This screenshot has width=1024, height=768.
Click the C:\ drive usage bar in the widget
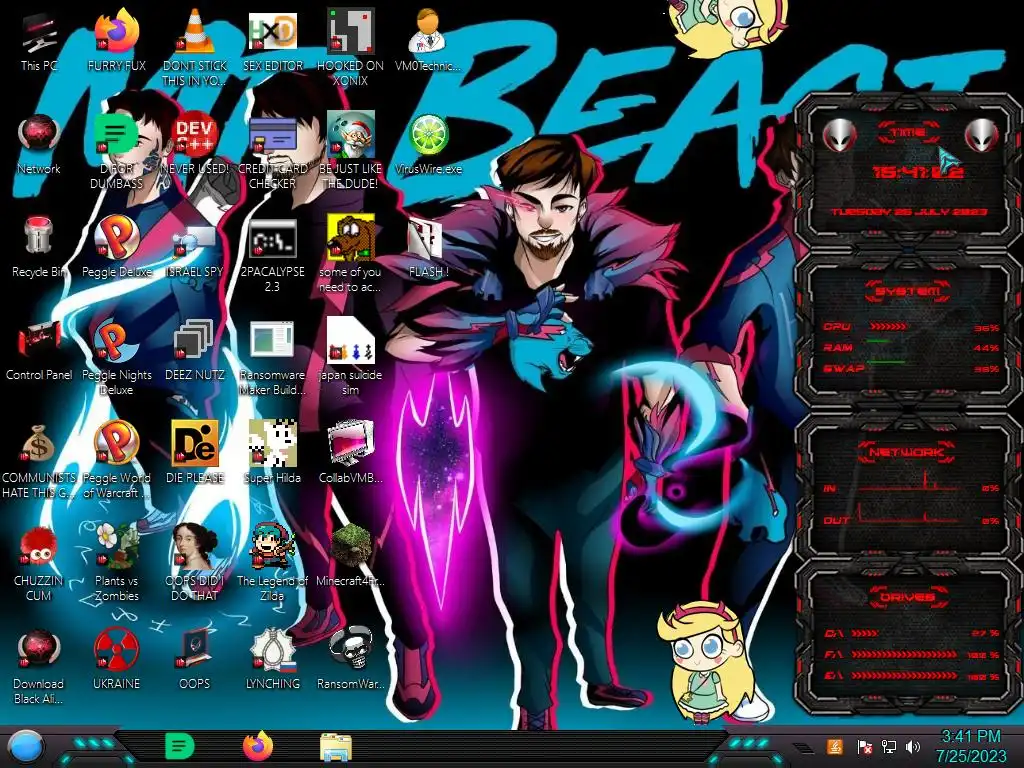865,633
